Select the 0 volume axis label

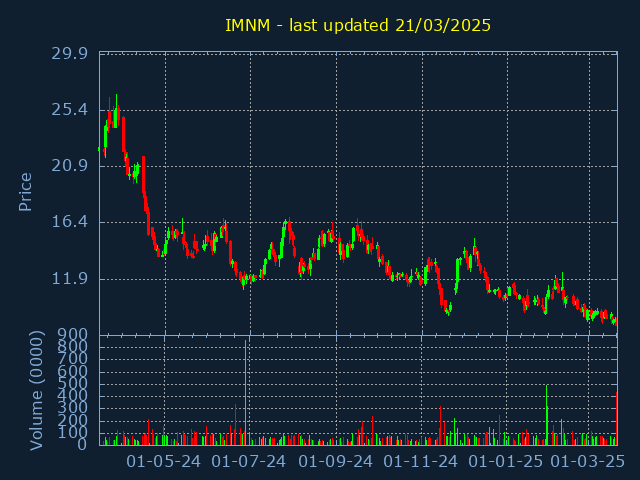tap(82, 444)
